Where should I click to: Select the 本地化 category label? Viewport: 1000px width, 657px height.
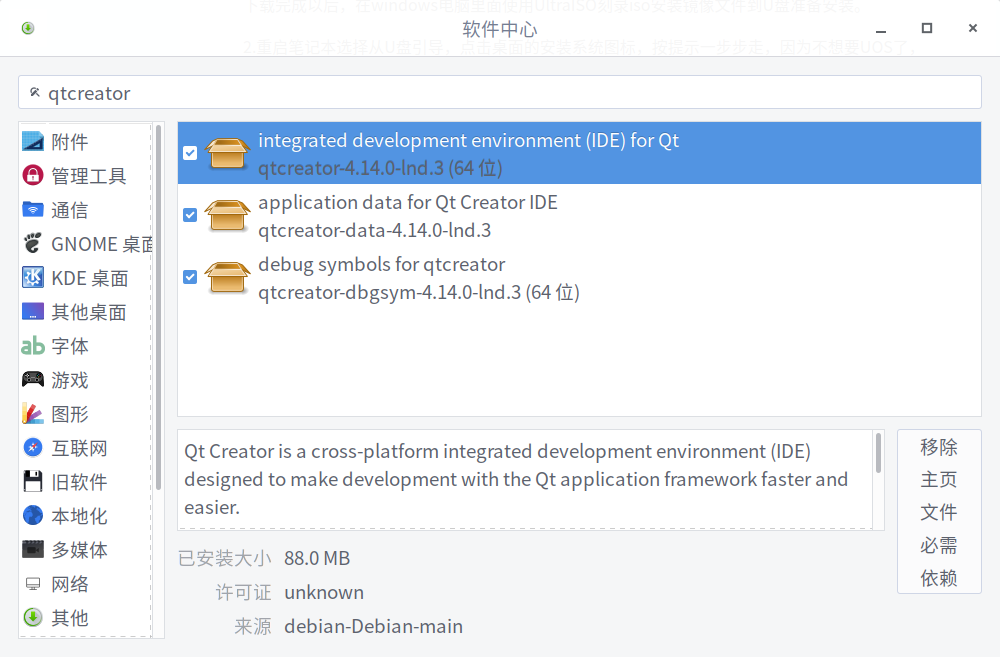(79, 516)
